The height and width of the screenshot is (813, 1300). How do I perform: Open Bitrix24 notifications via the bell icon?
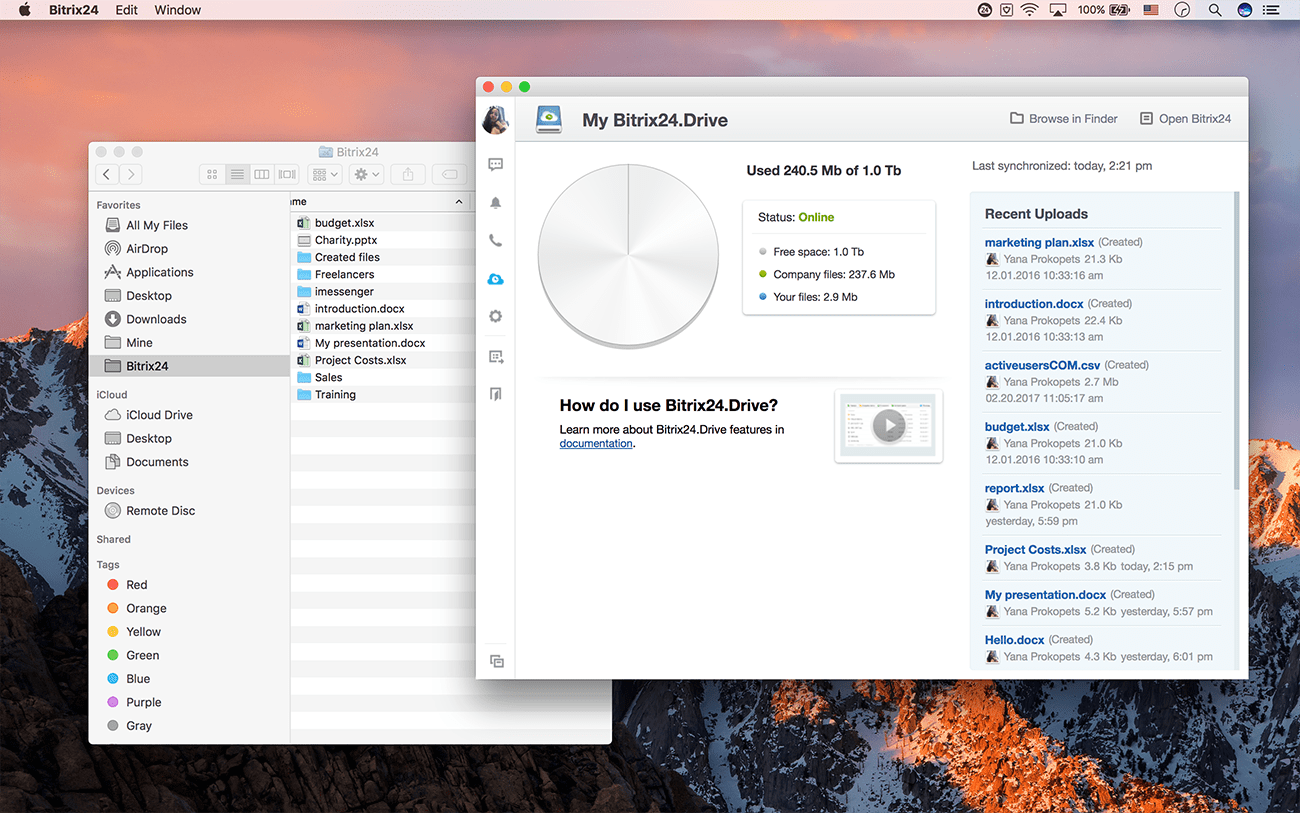coord(495,202)
